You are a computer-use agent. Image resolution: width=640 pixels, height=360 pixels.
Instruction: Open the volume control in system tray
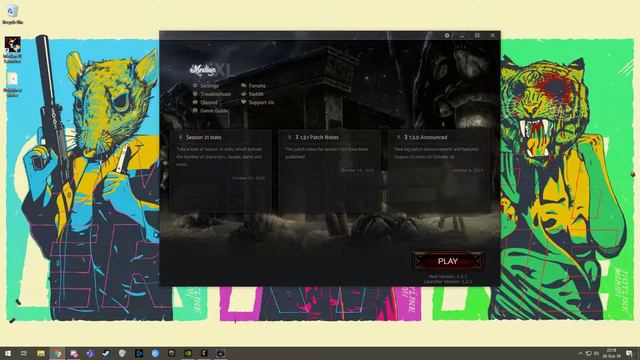pyautogui.click(x=596, y=353)
